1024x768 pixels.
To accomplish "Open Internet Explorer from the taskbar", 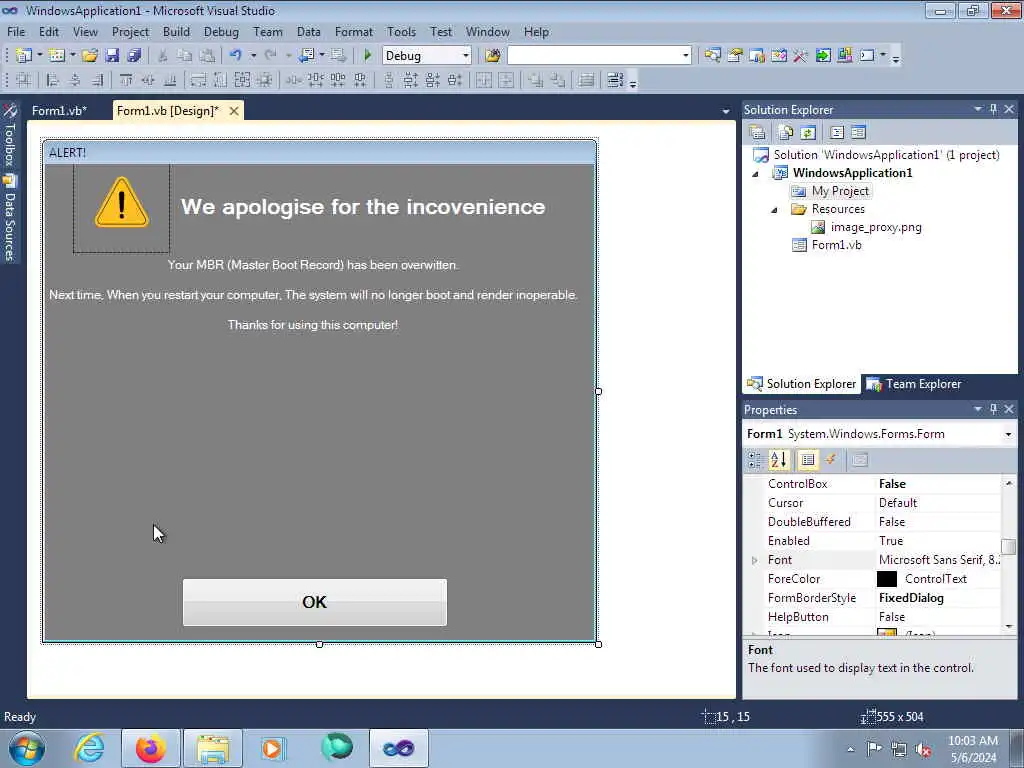I will 88,748.
